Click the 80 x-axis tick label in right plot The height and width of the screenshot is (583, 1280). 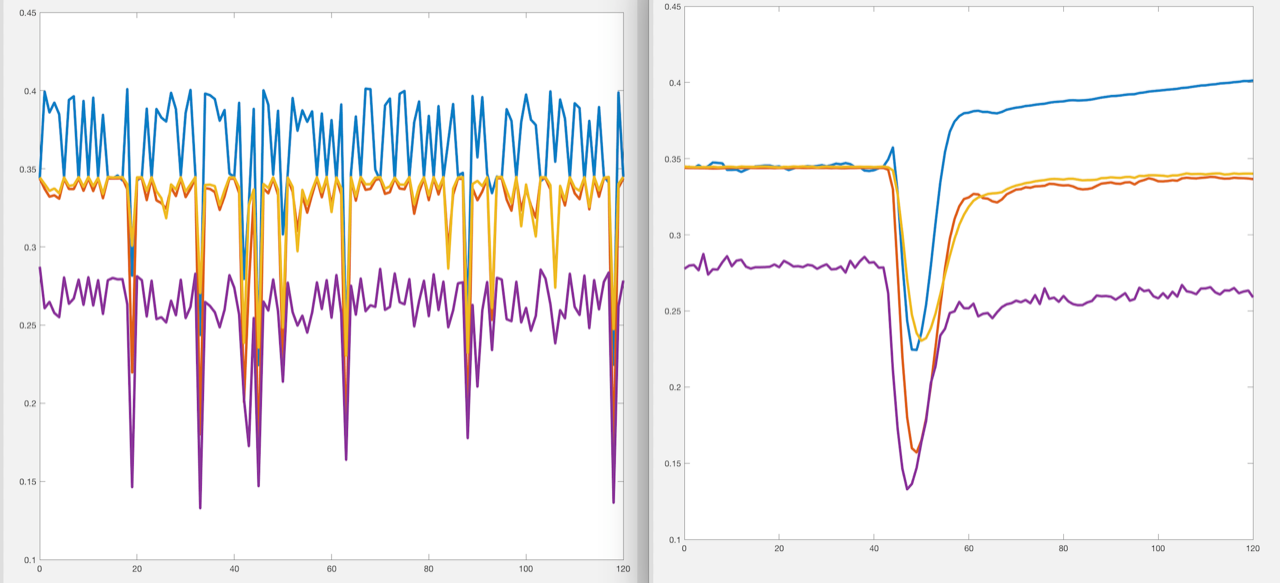click(x=1062, y=549)
